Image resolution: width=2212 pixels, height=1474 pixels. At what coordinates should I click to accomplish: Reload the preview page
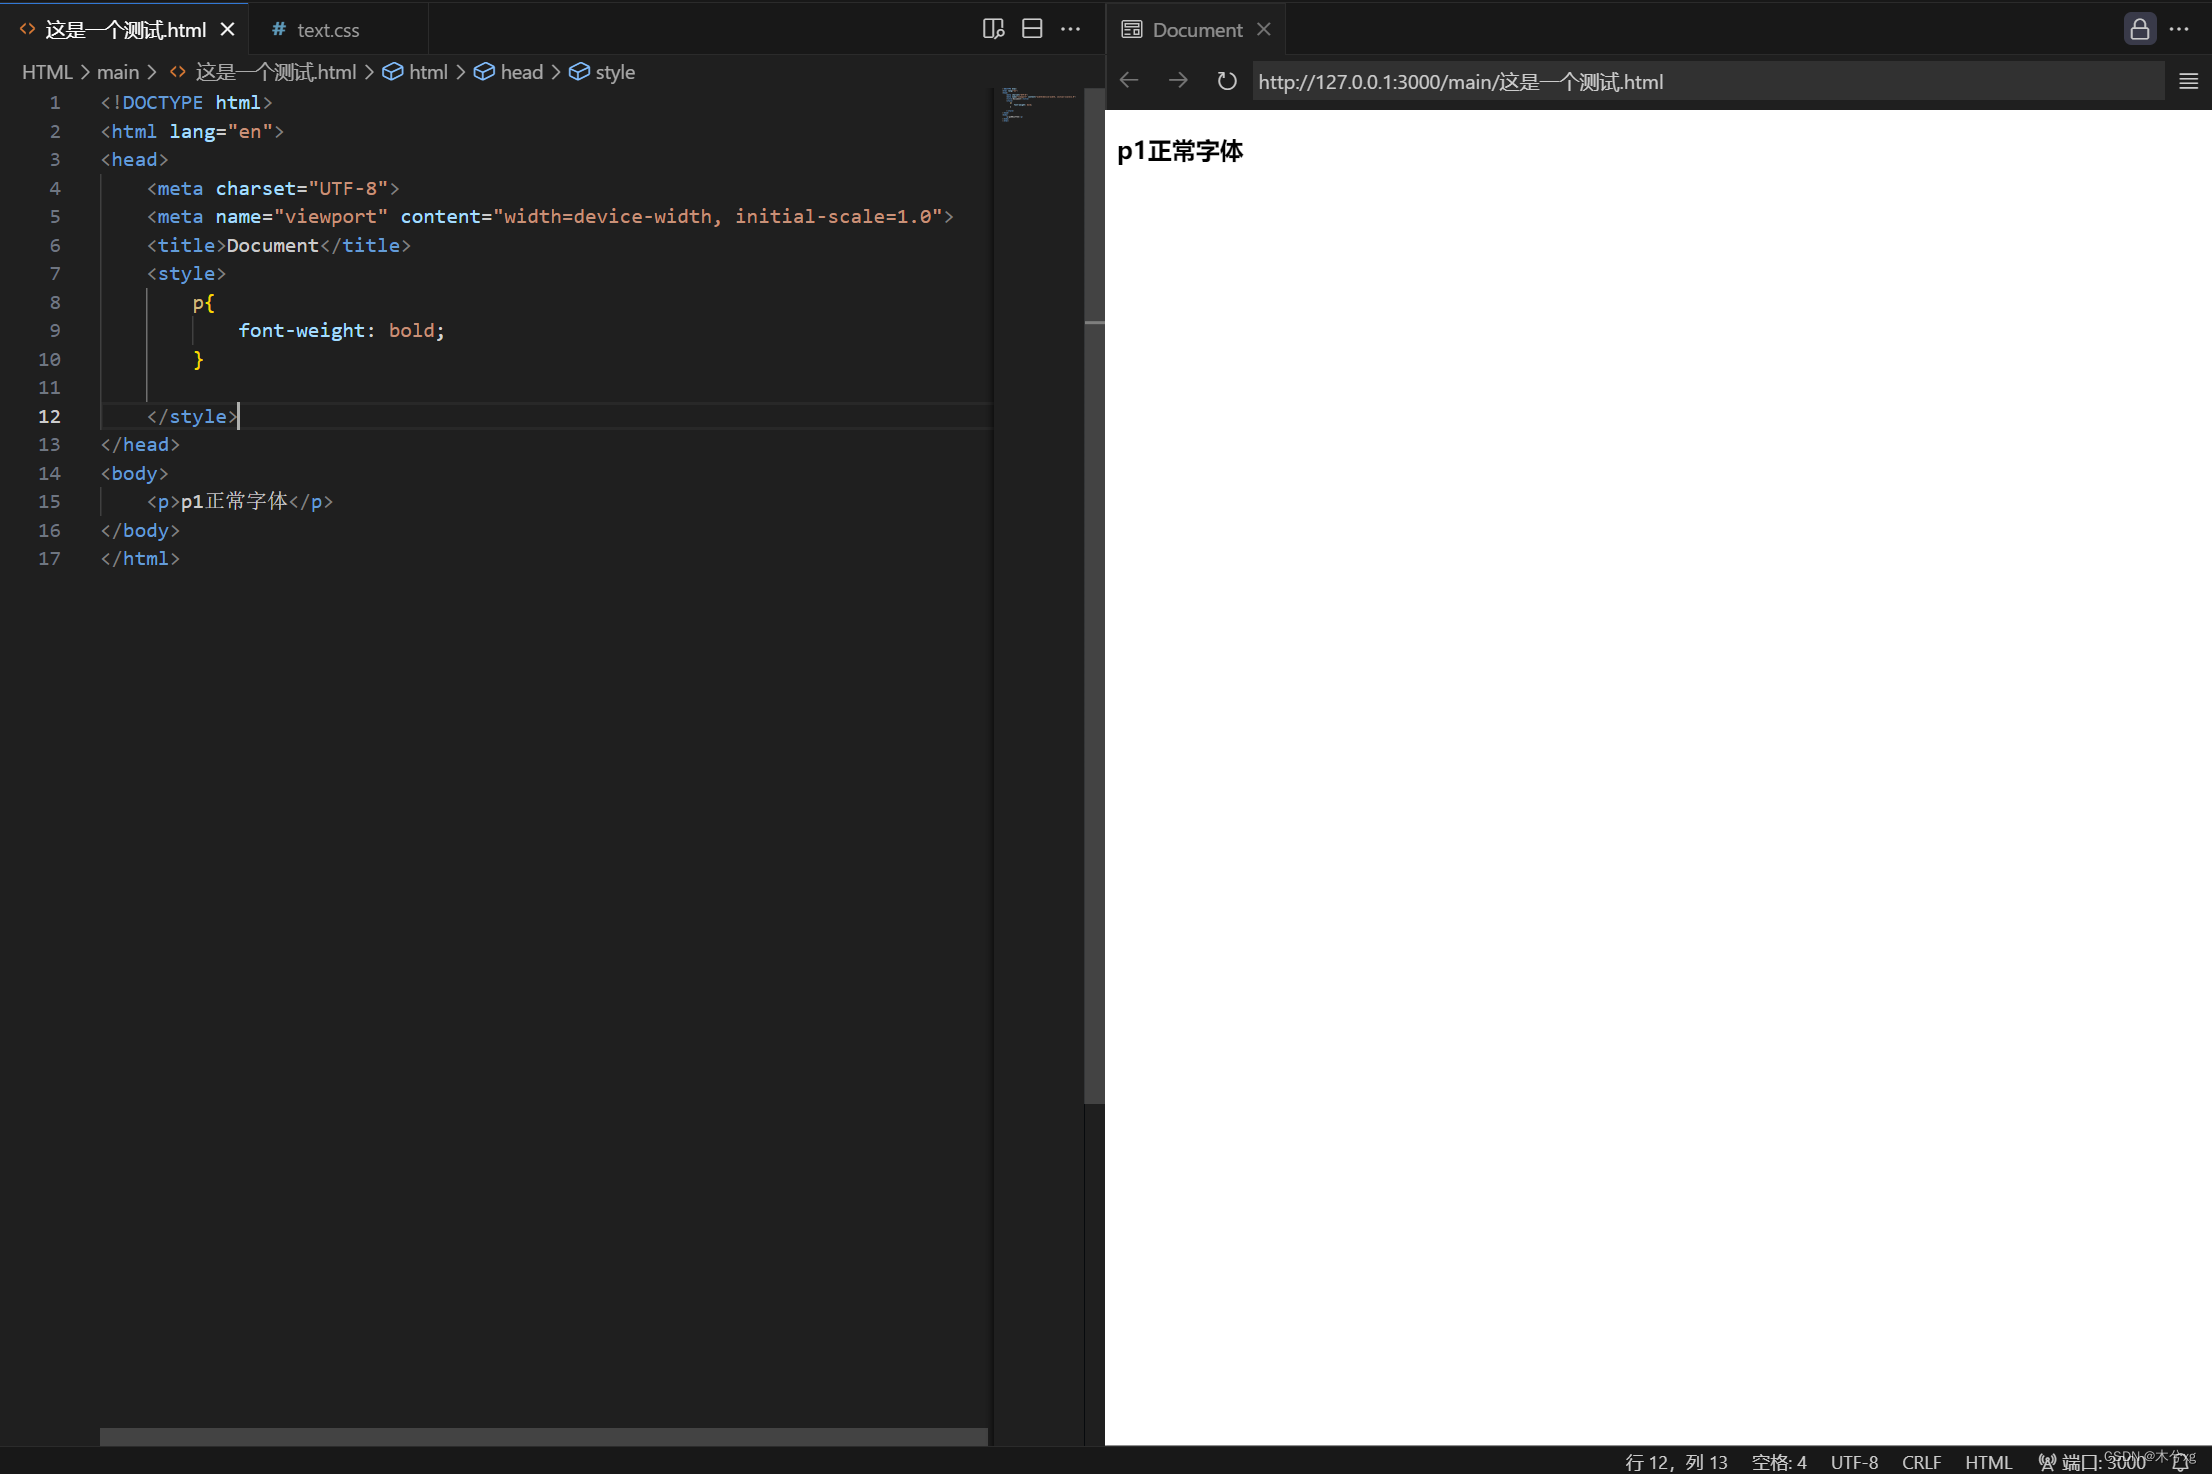tap(1226, 81)
